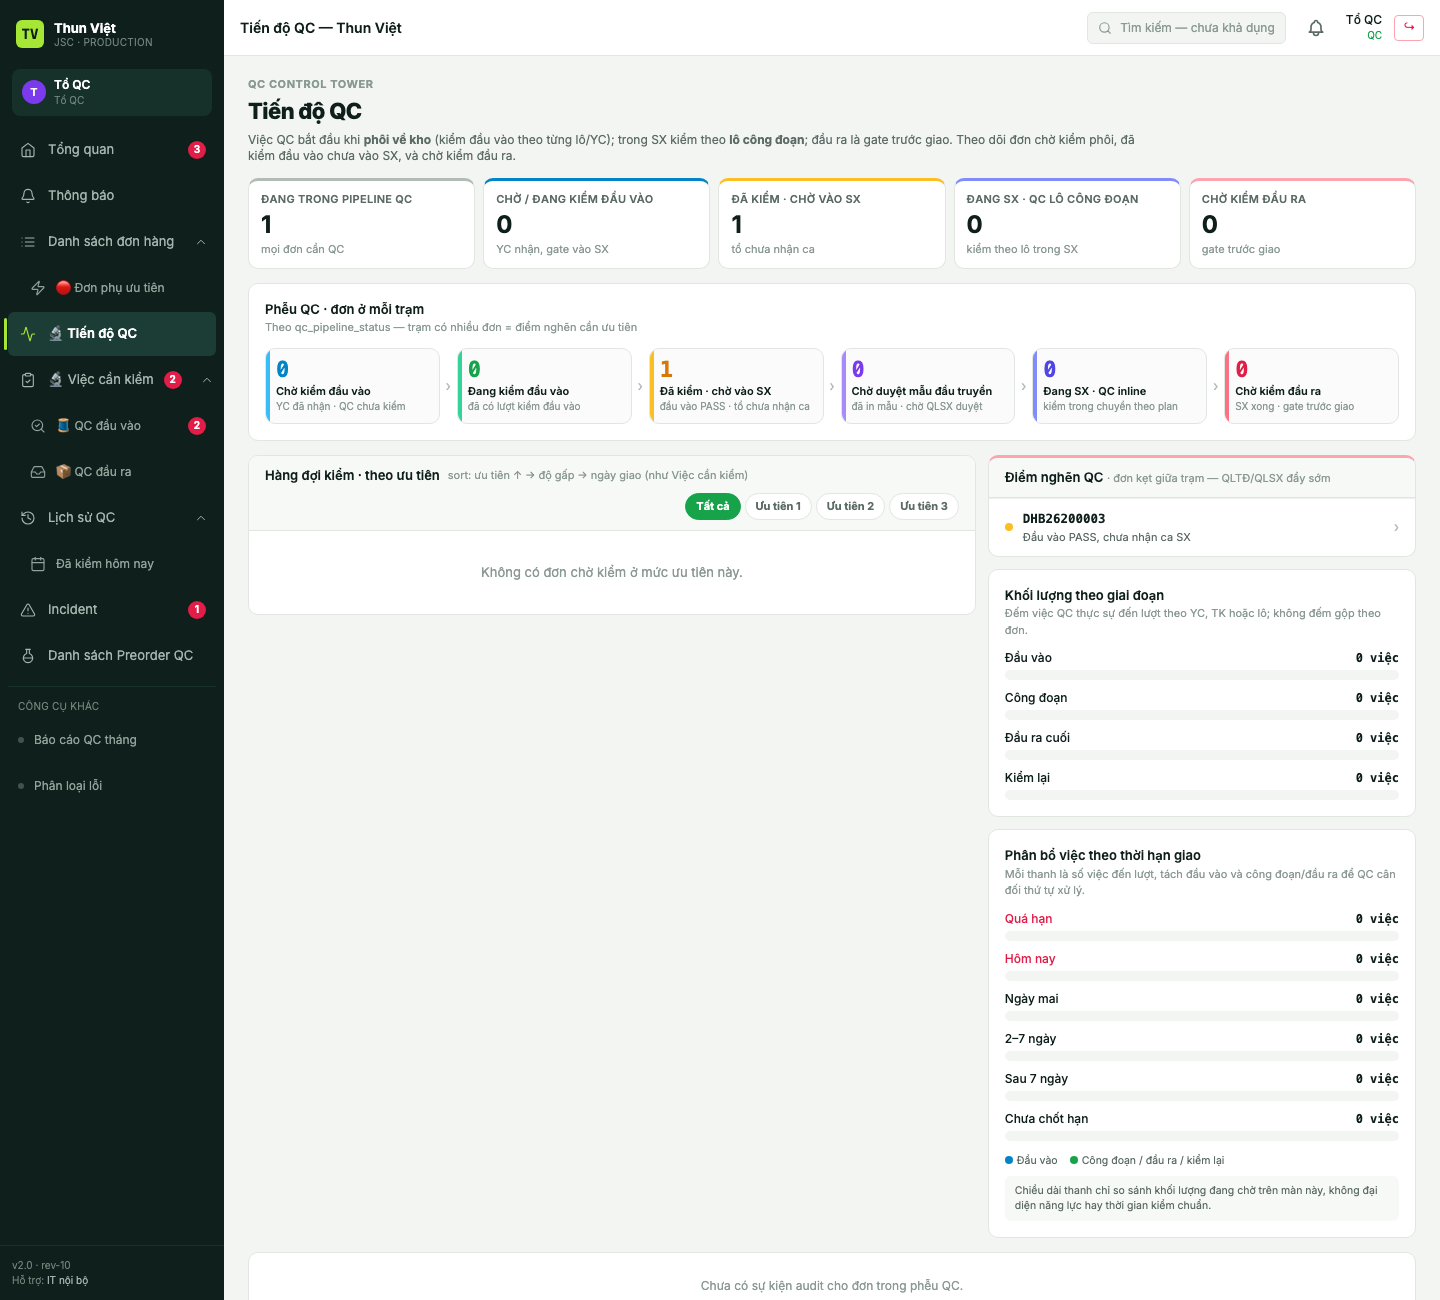Click the Quá hạn progress bar
The width and height of the screenshot is (1440, 1300).
(x=1201, y=936)
